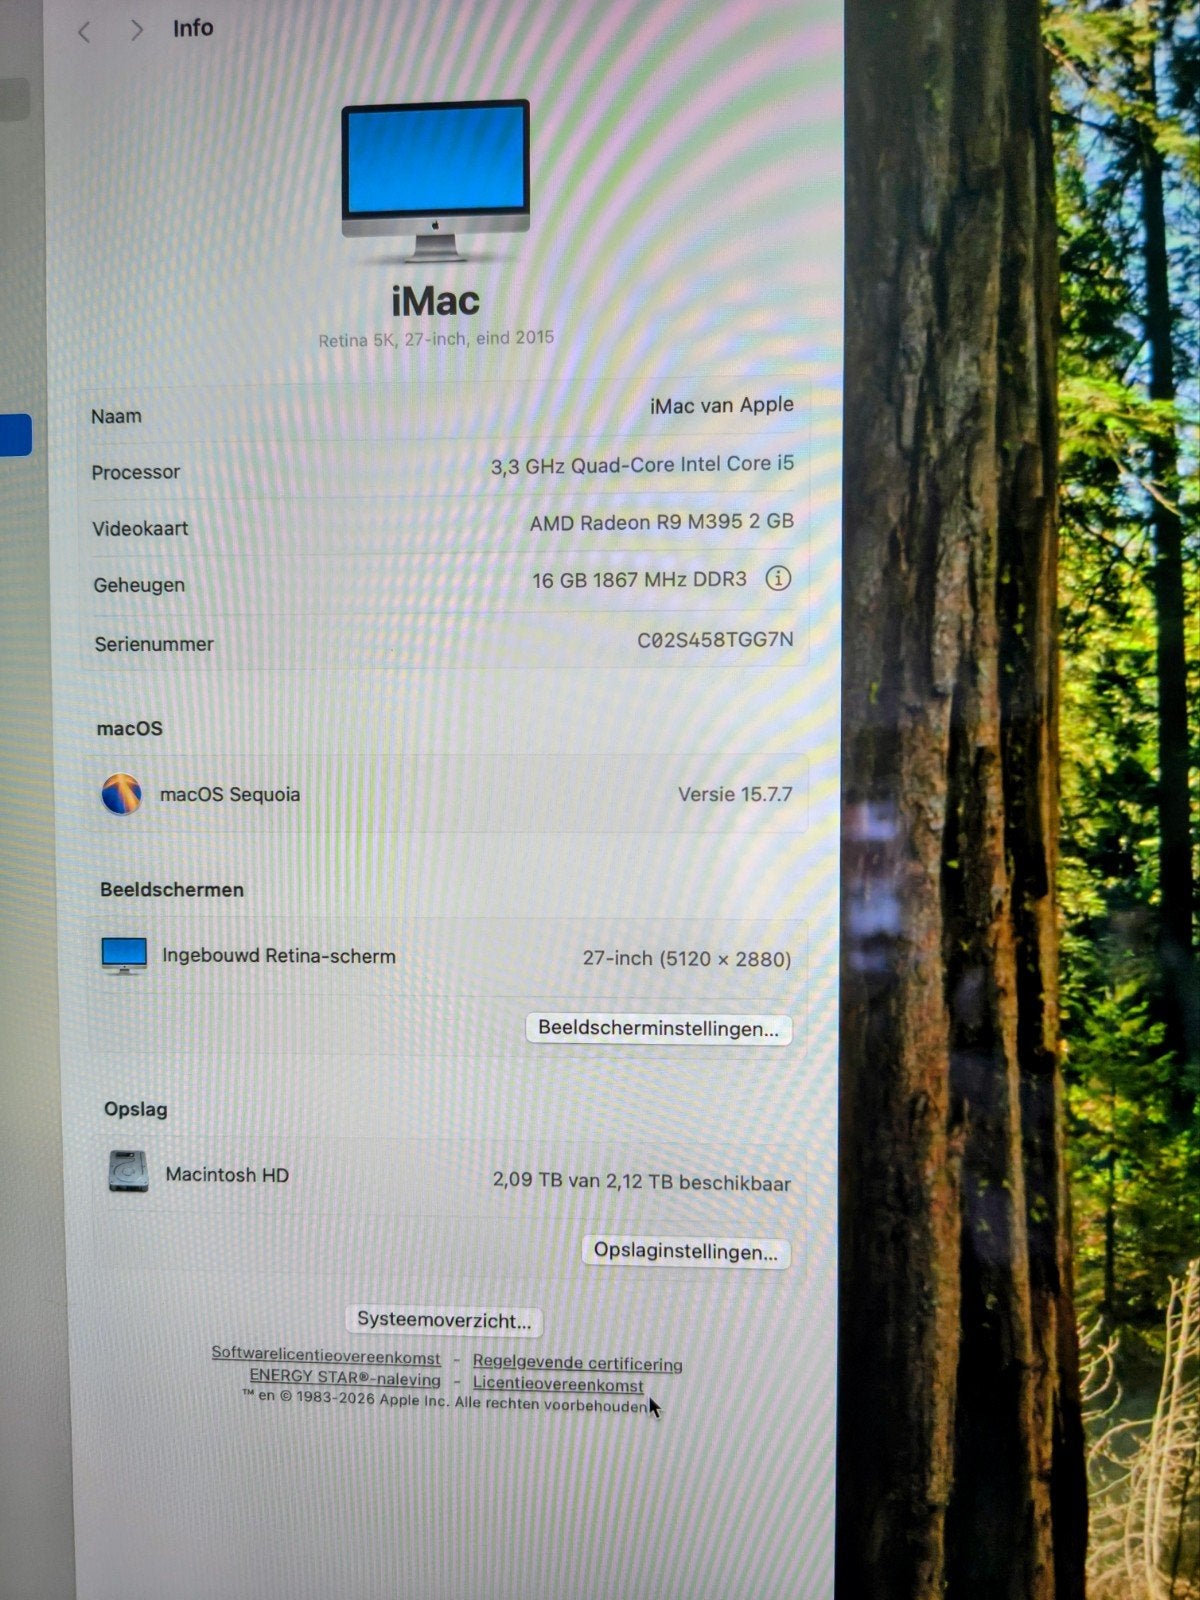Viewport: 1200px width, 1600px height.
Task: Click the 27-inch (5120 × 2880) text
Action: 687,959
